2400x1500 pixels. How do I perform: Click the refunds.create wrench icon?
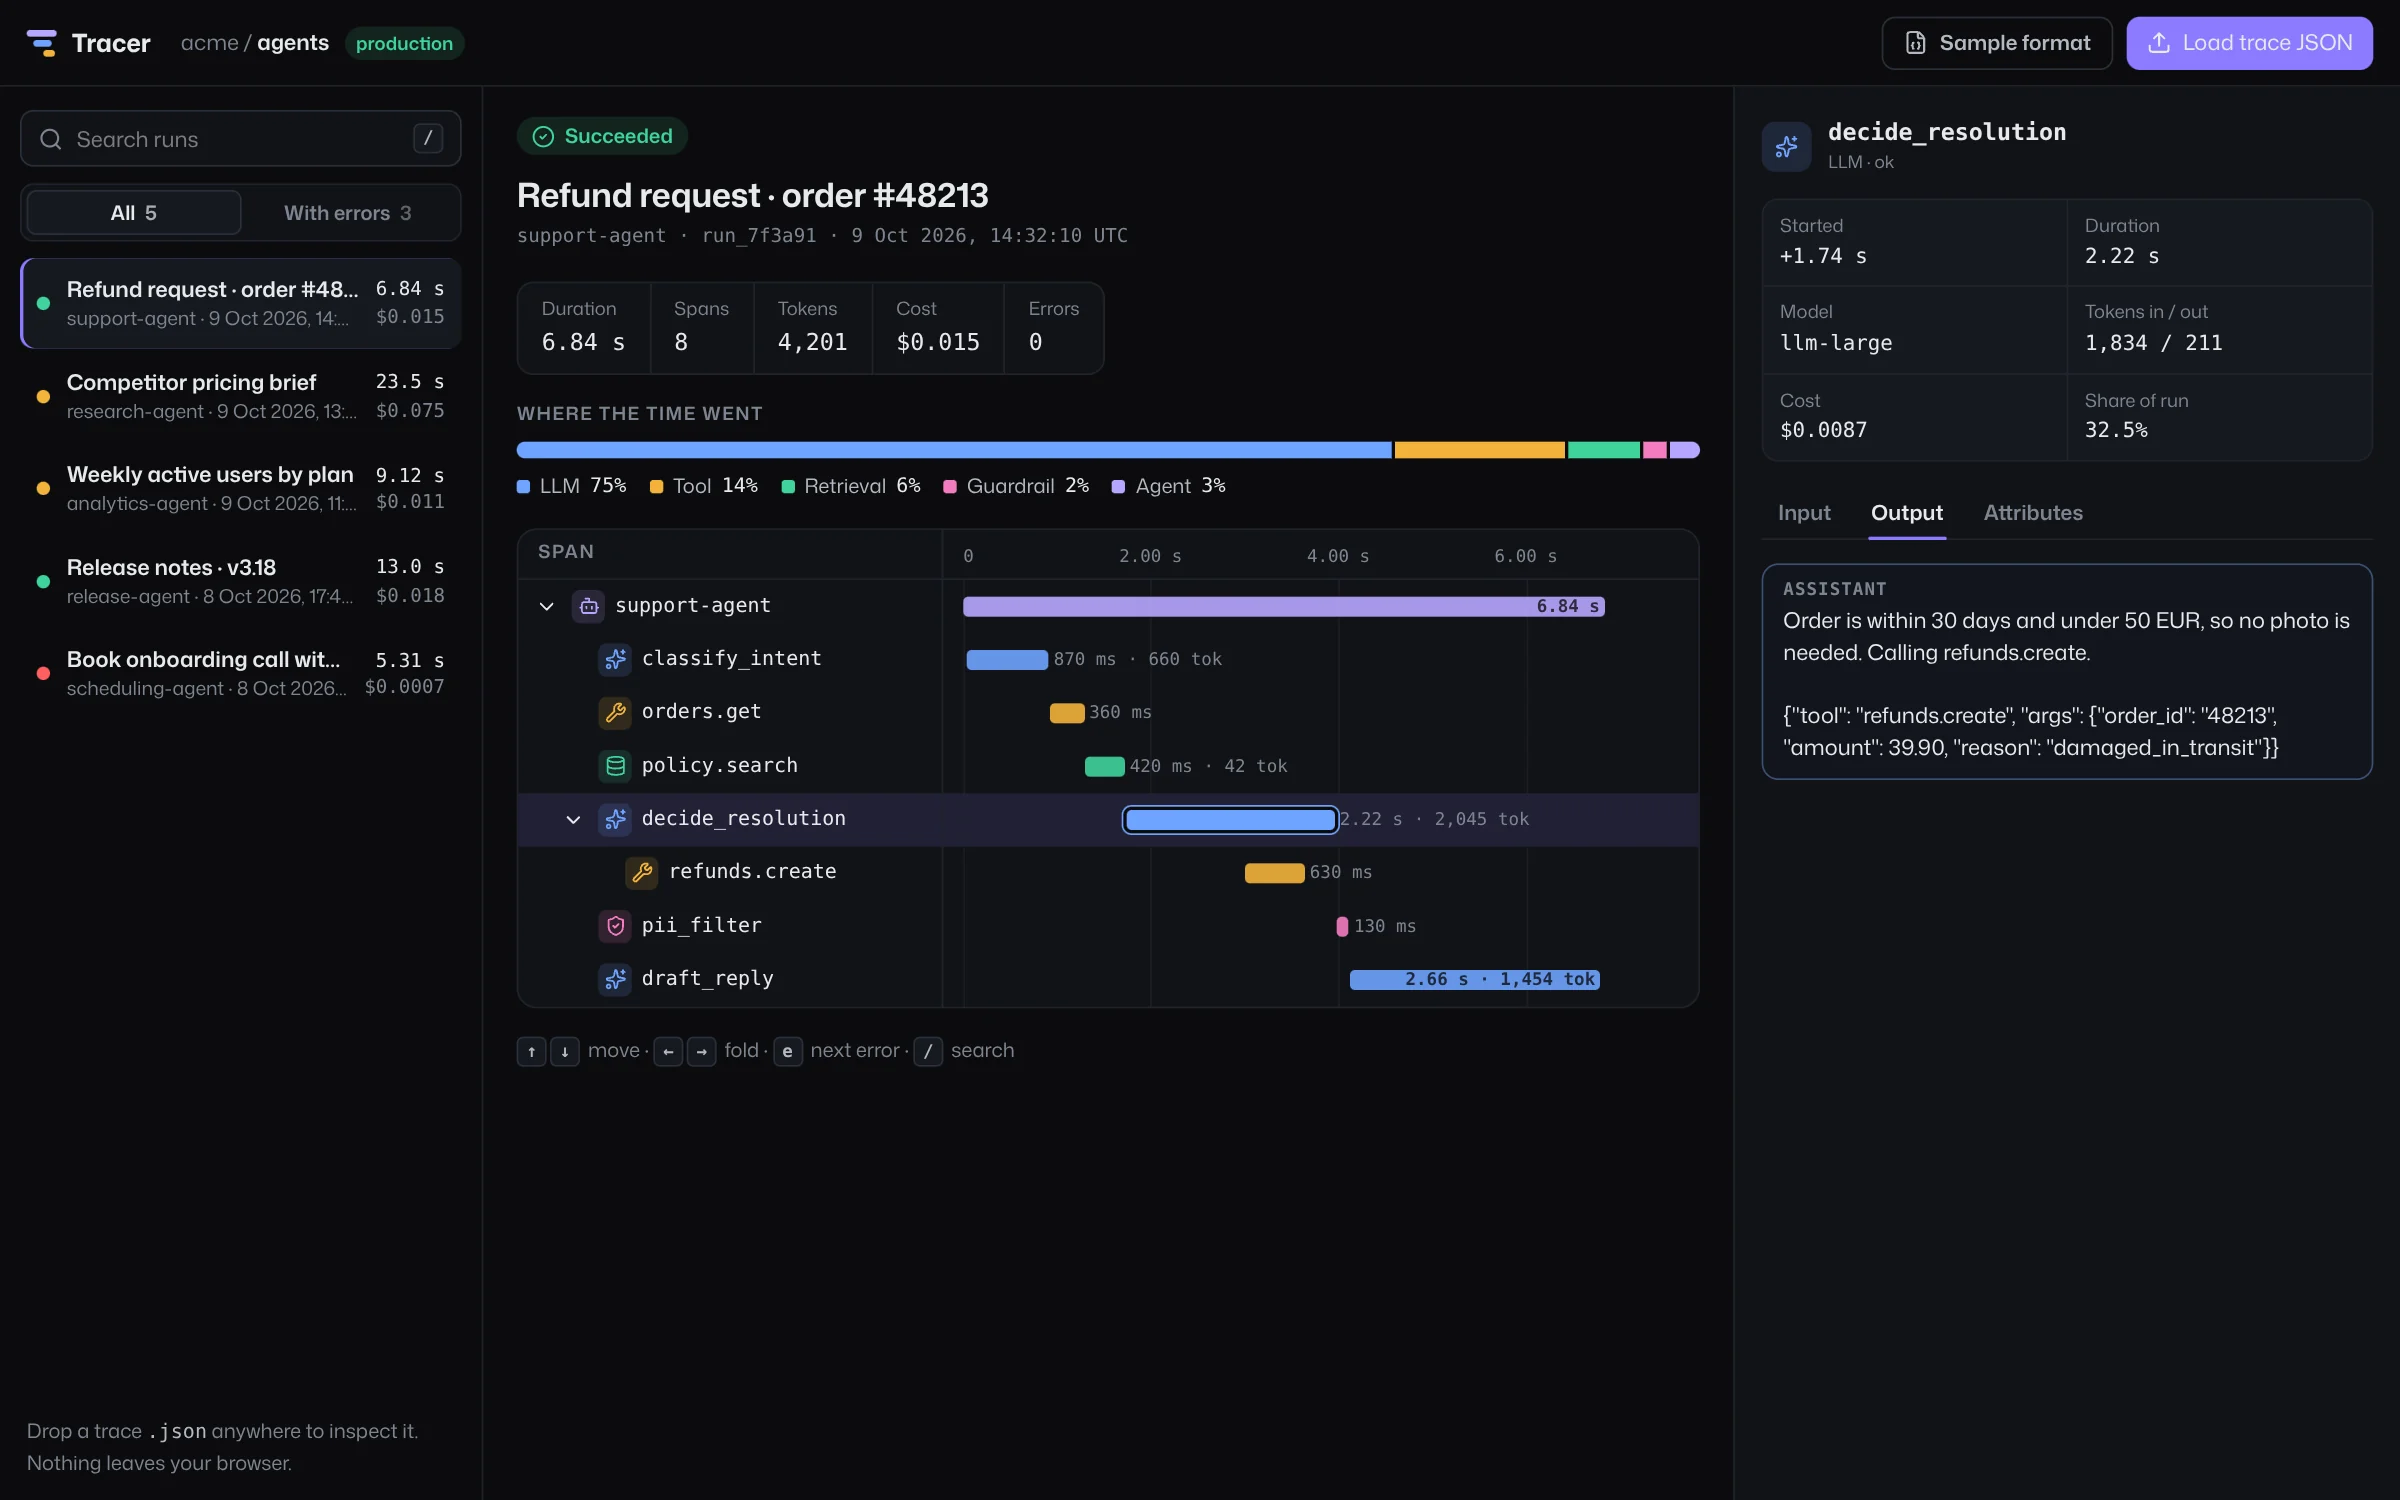[642, 872]
